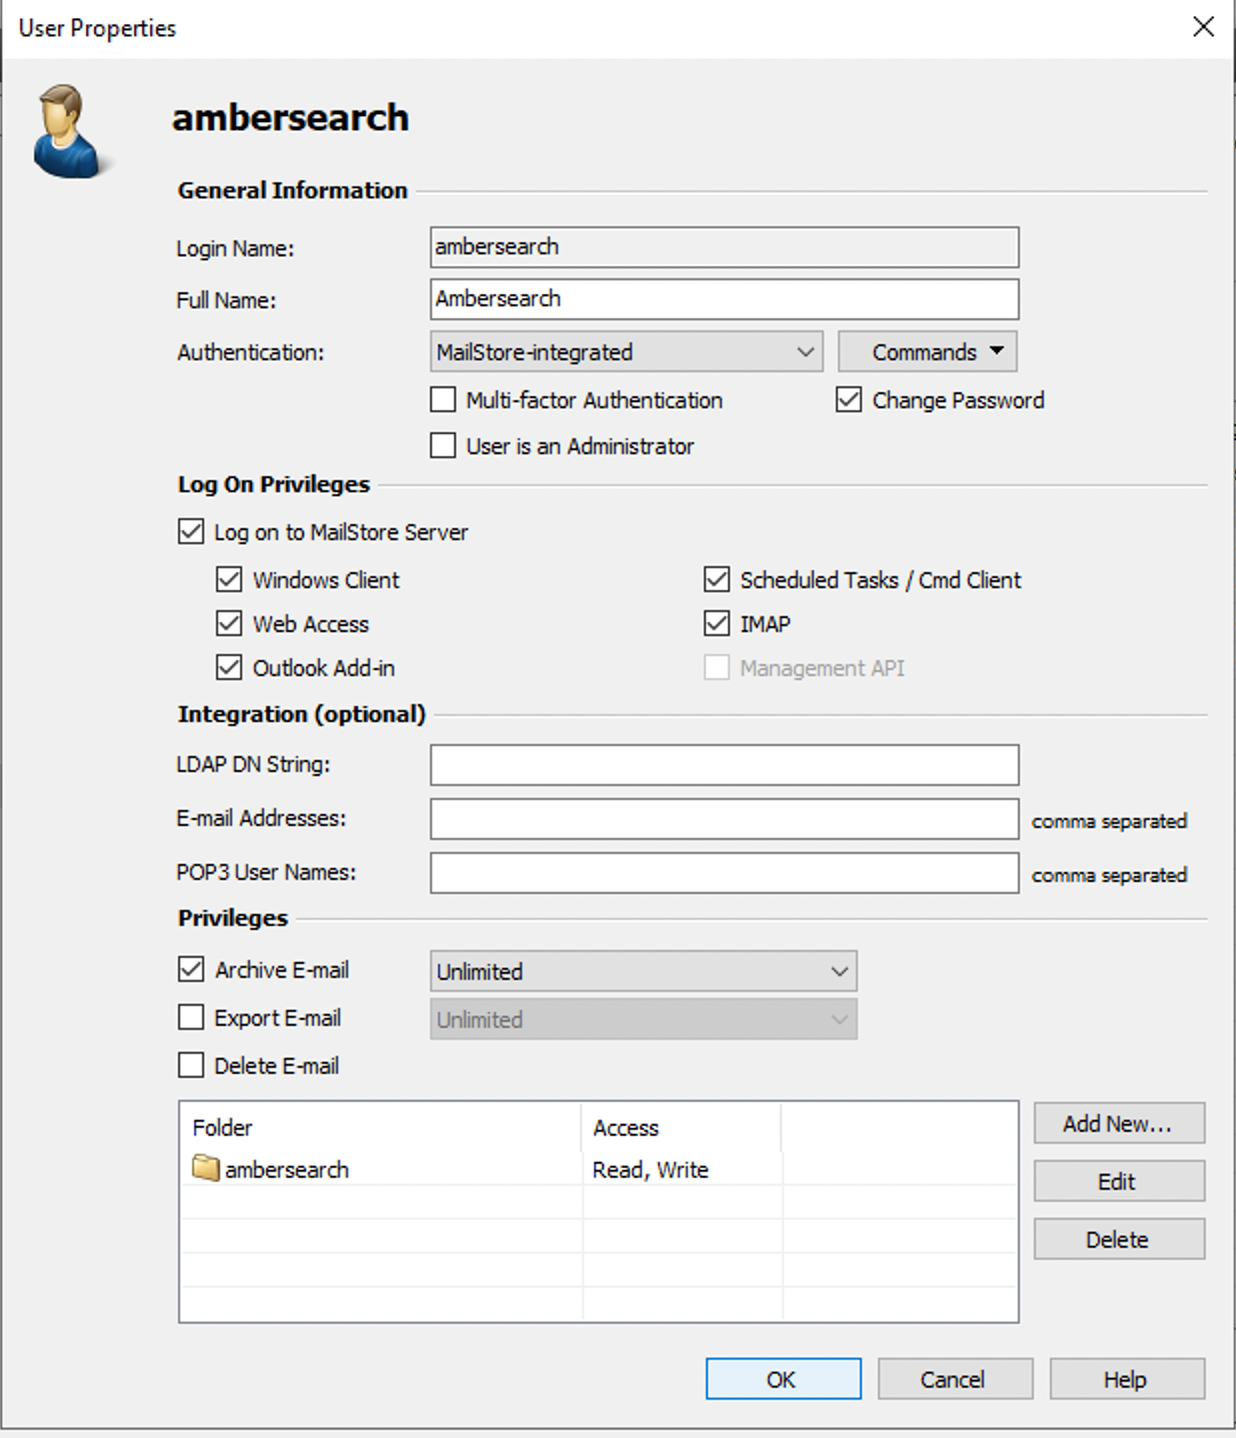Toggle the User is an Administrator checkbox
This screenshot has height=1438, width=1236.
coord(443,446)
